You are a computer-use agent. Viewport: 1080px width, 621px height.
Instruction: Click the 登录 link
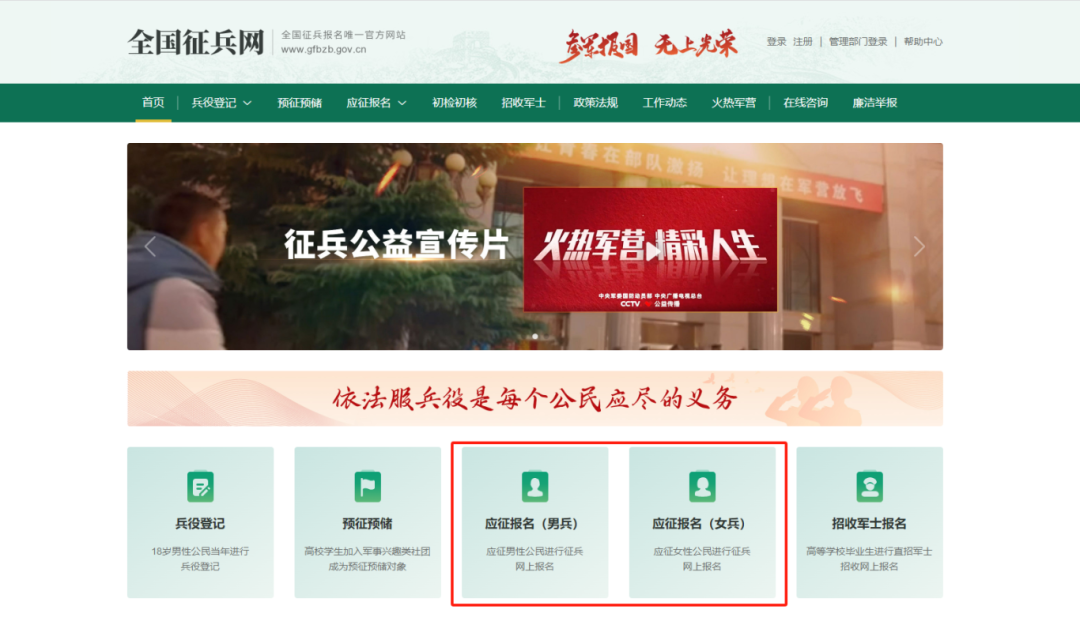click(x=776, y=42)
